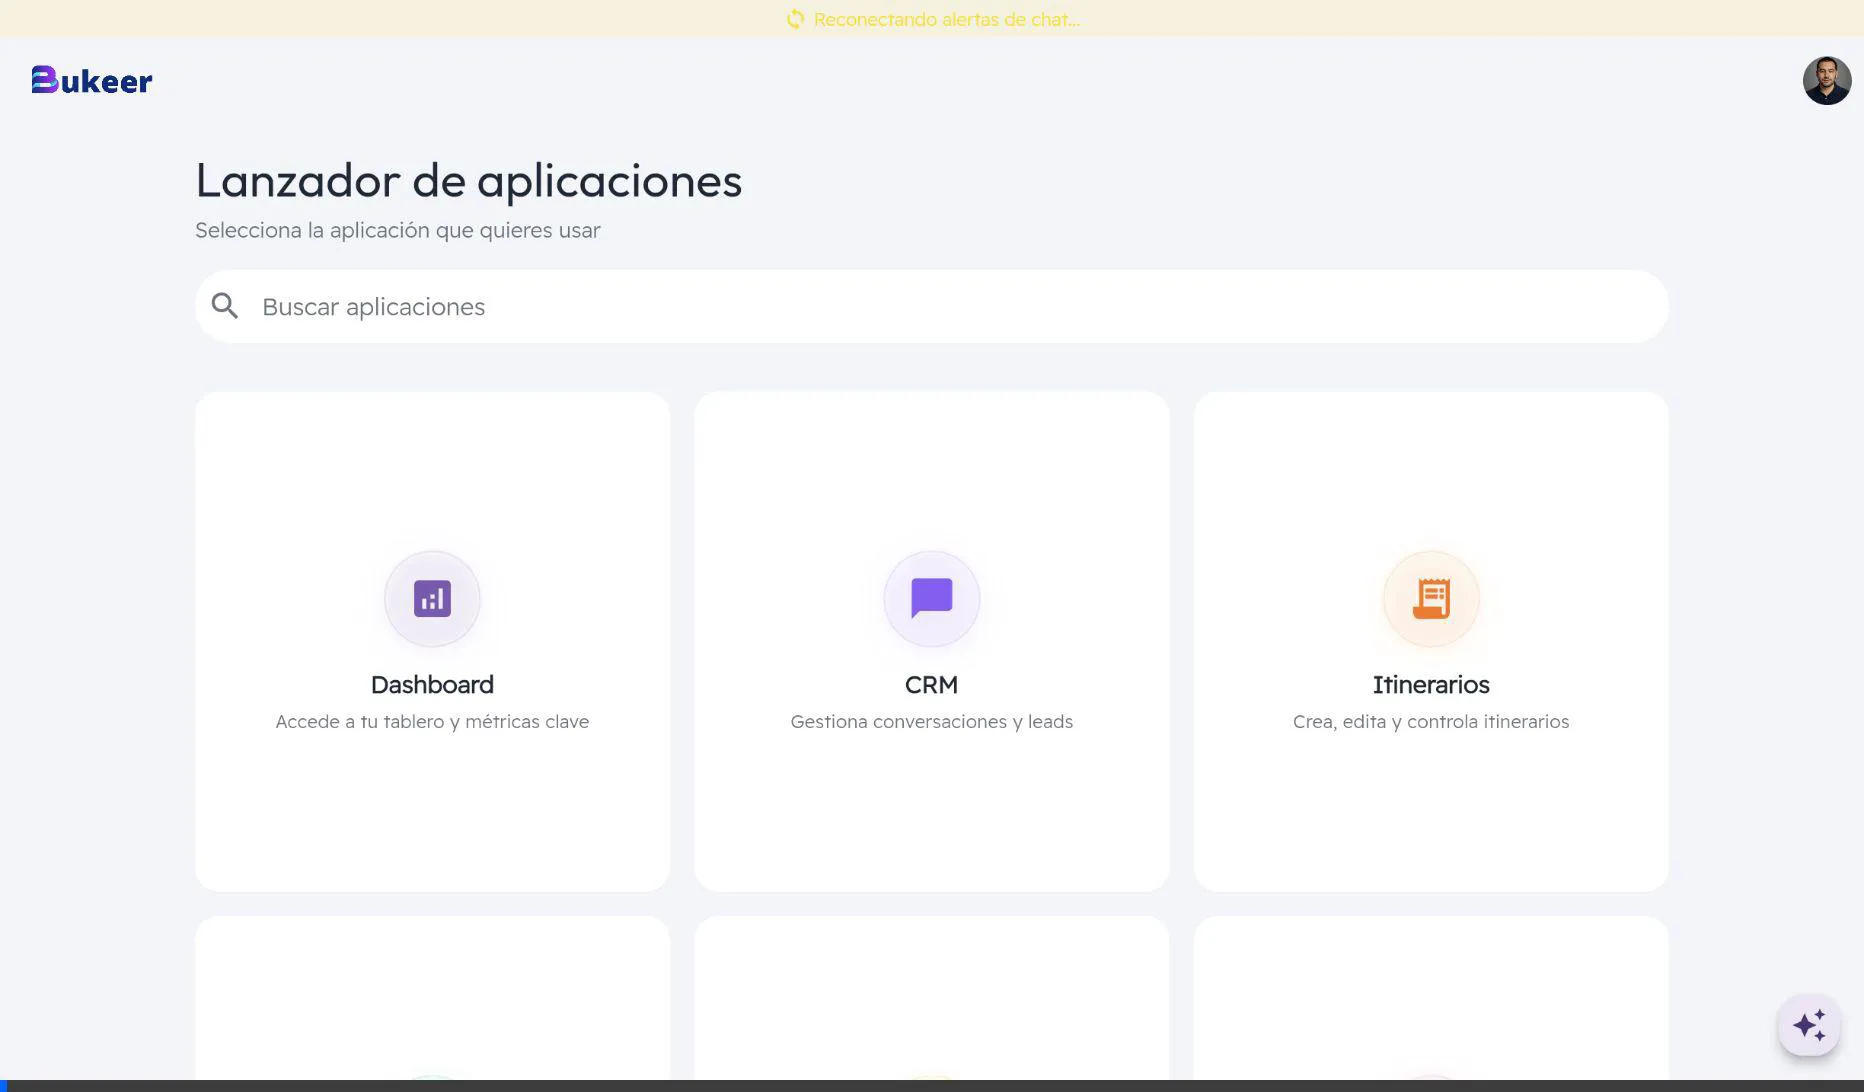Open the AI sparkle assistant button
1864x1092 pixels.
point(1808,1025)
